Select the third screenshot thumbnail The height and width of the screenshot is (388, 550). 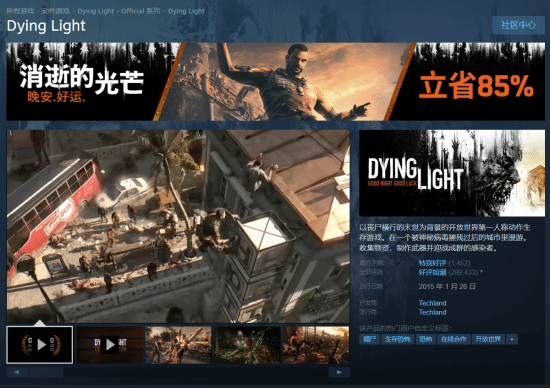(x=178, y=344)
